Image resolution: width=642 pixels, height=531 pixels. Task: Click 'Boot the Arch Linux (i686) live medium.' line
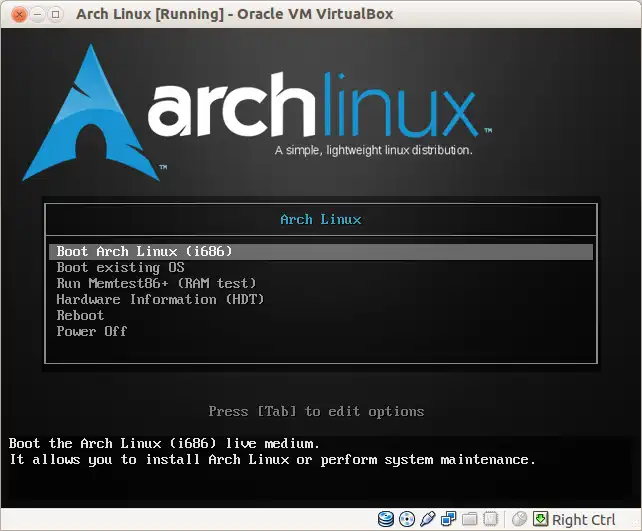tap(164, 443)
